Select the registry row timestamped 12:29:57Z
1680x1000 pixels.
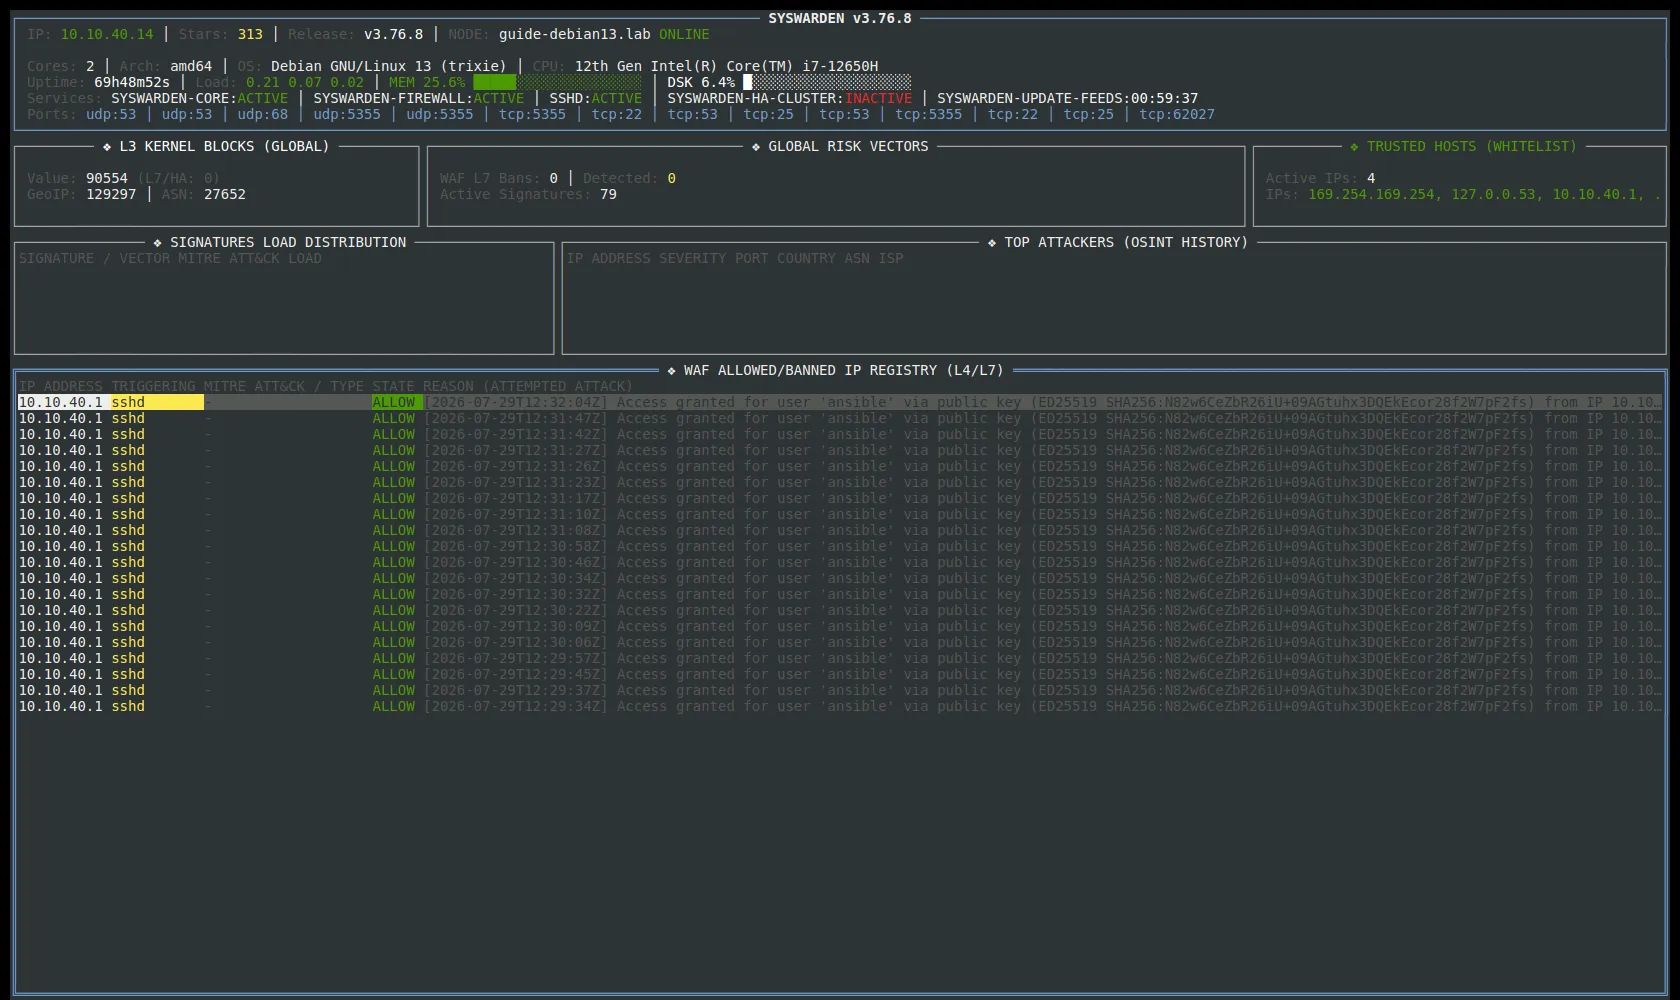click(840, 658)
